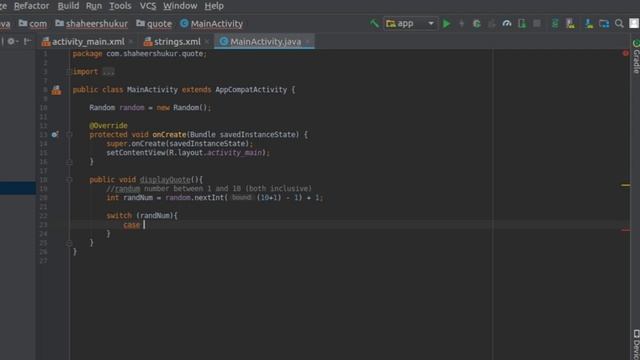Click the red error indicator above the editor stripe
Image resolution: width=640 pixels, height=360 pixels.
click(625, 53)
